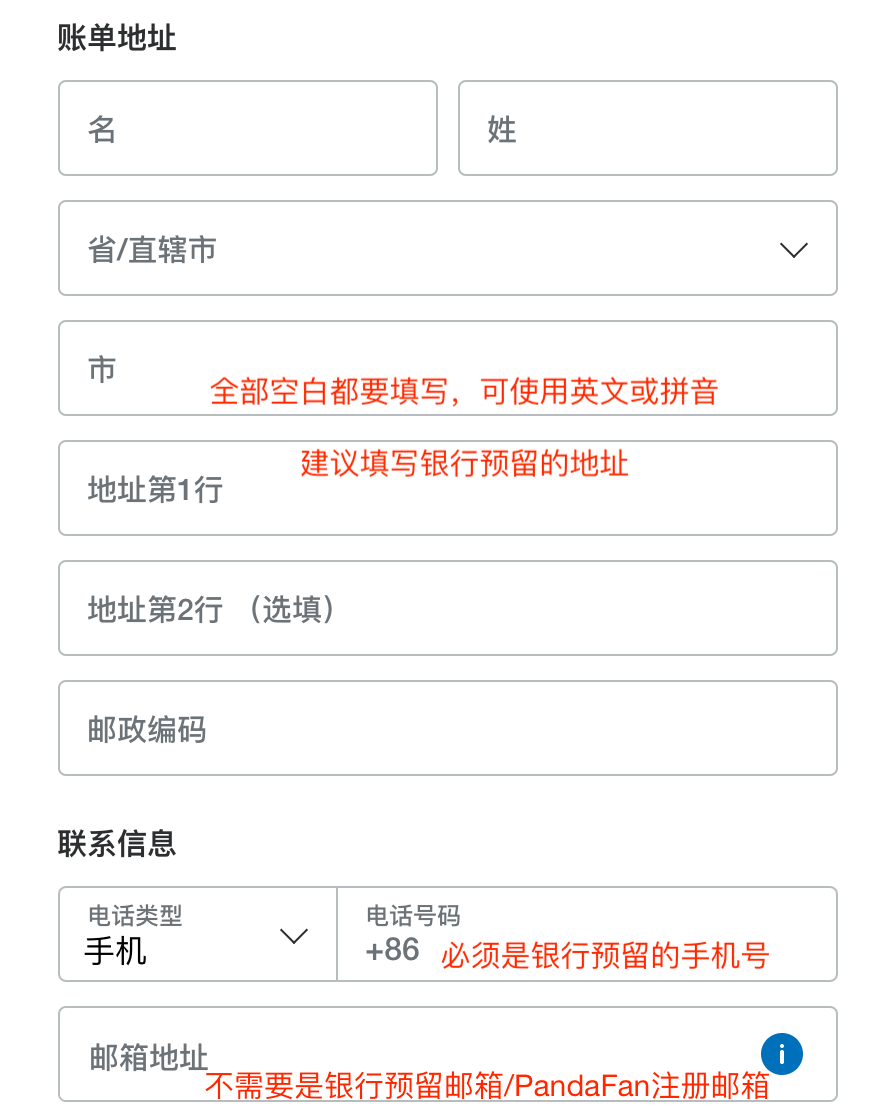This screenshot has width=894, height=1120.
Task: Click the 姓 last name field
Action: [x=647, y=128]
